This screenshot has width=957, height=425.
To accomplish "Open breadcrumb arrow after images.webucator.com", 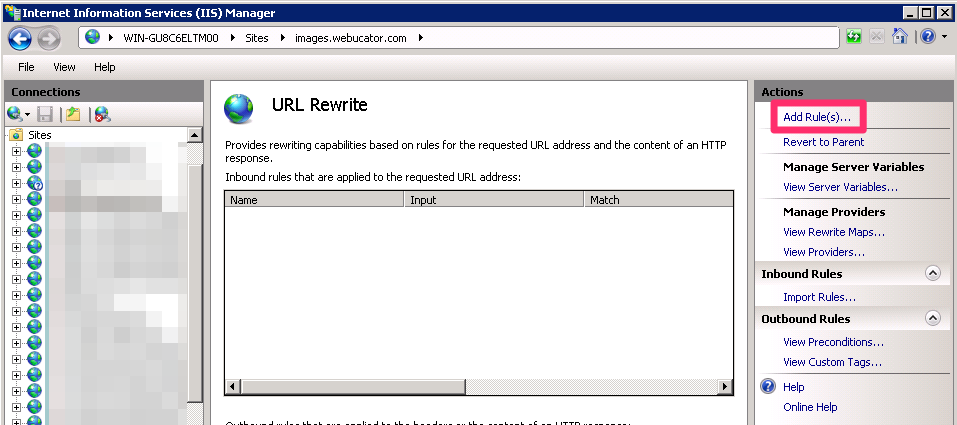I will pos(421,38).
